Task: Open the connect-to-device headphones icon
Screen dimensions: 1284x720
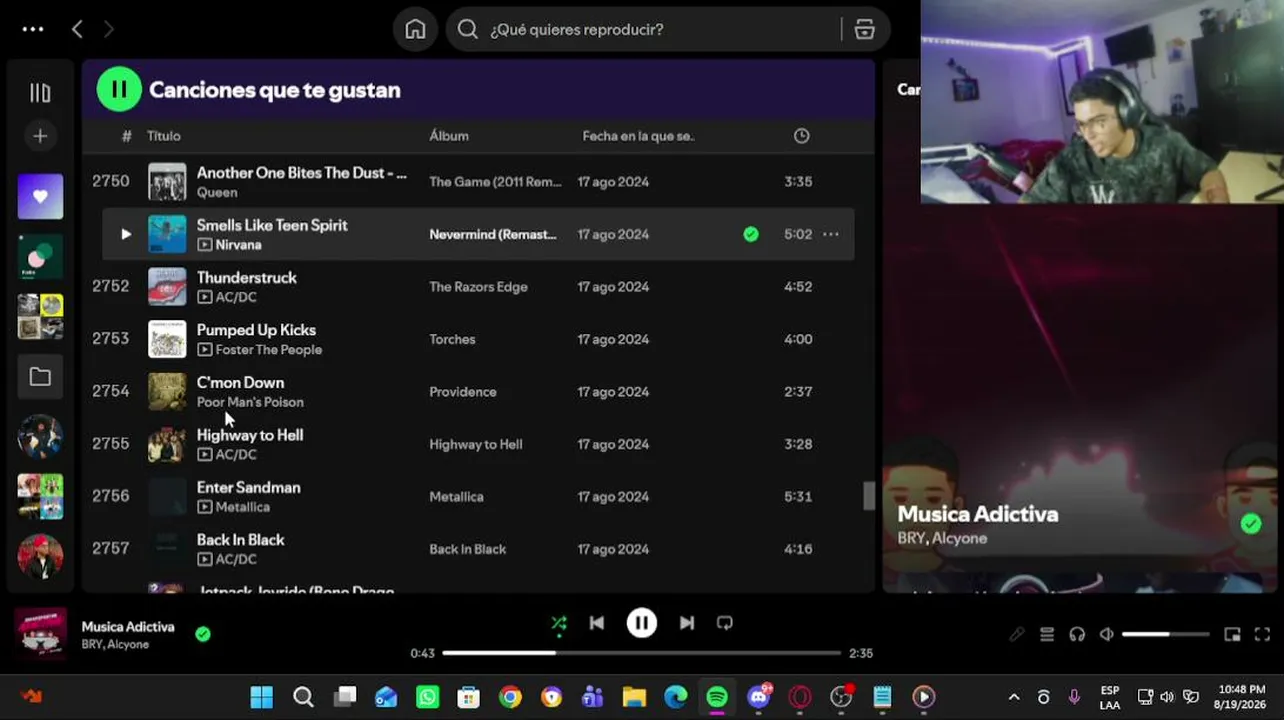Action: [x=1077, y=634]
